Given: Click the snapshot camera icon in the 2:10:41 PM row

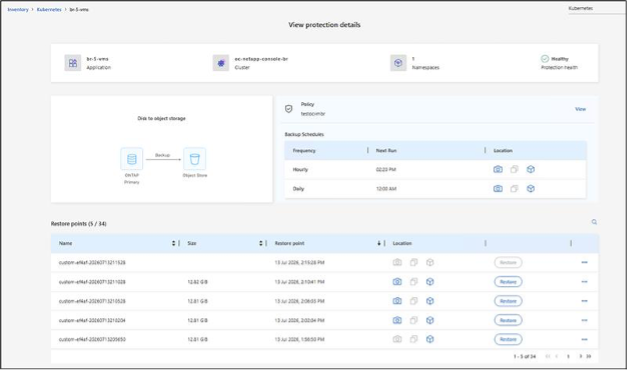Looking at the screenshot, I should (x=397, y=282).
